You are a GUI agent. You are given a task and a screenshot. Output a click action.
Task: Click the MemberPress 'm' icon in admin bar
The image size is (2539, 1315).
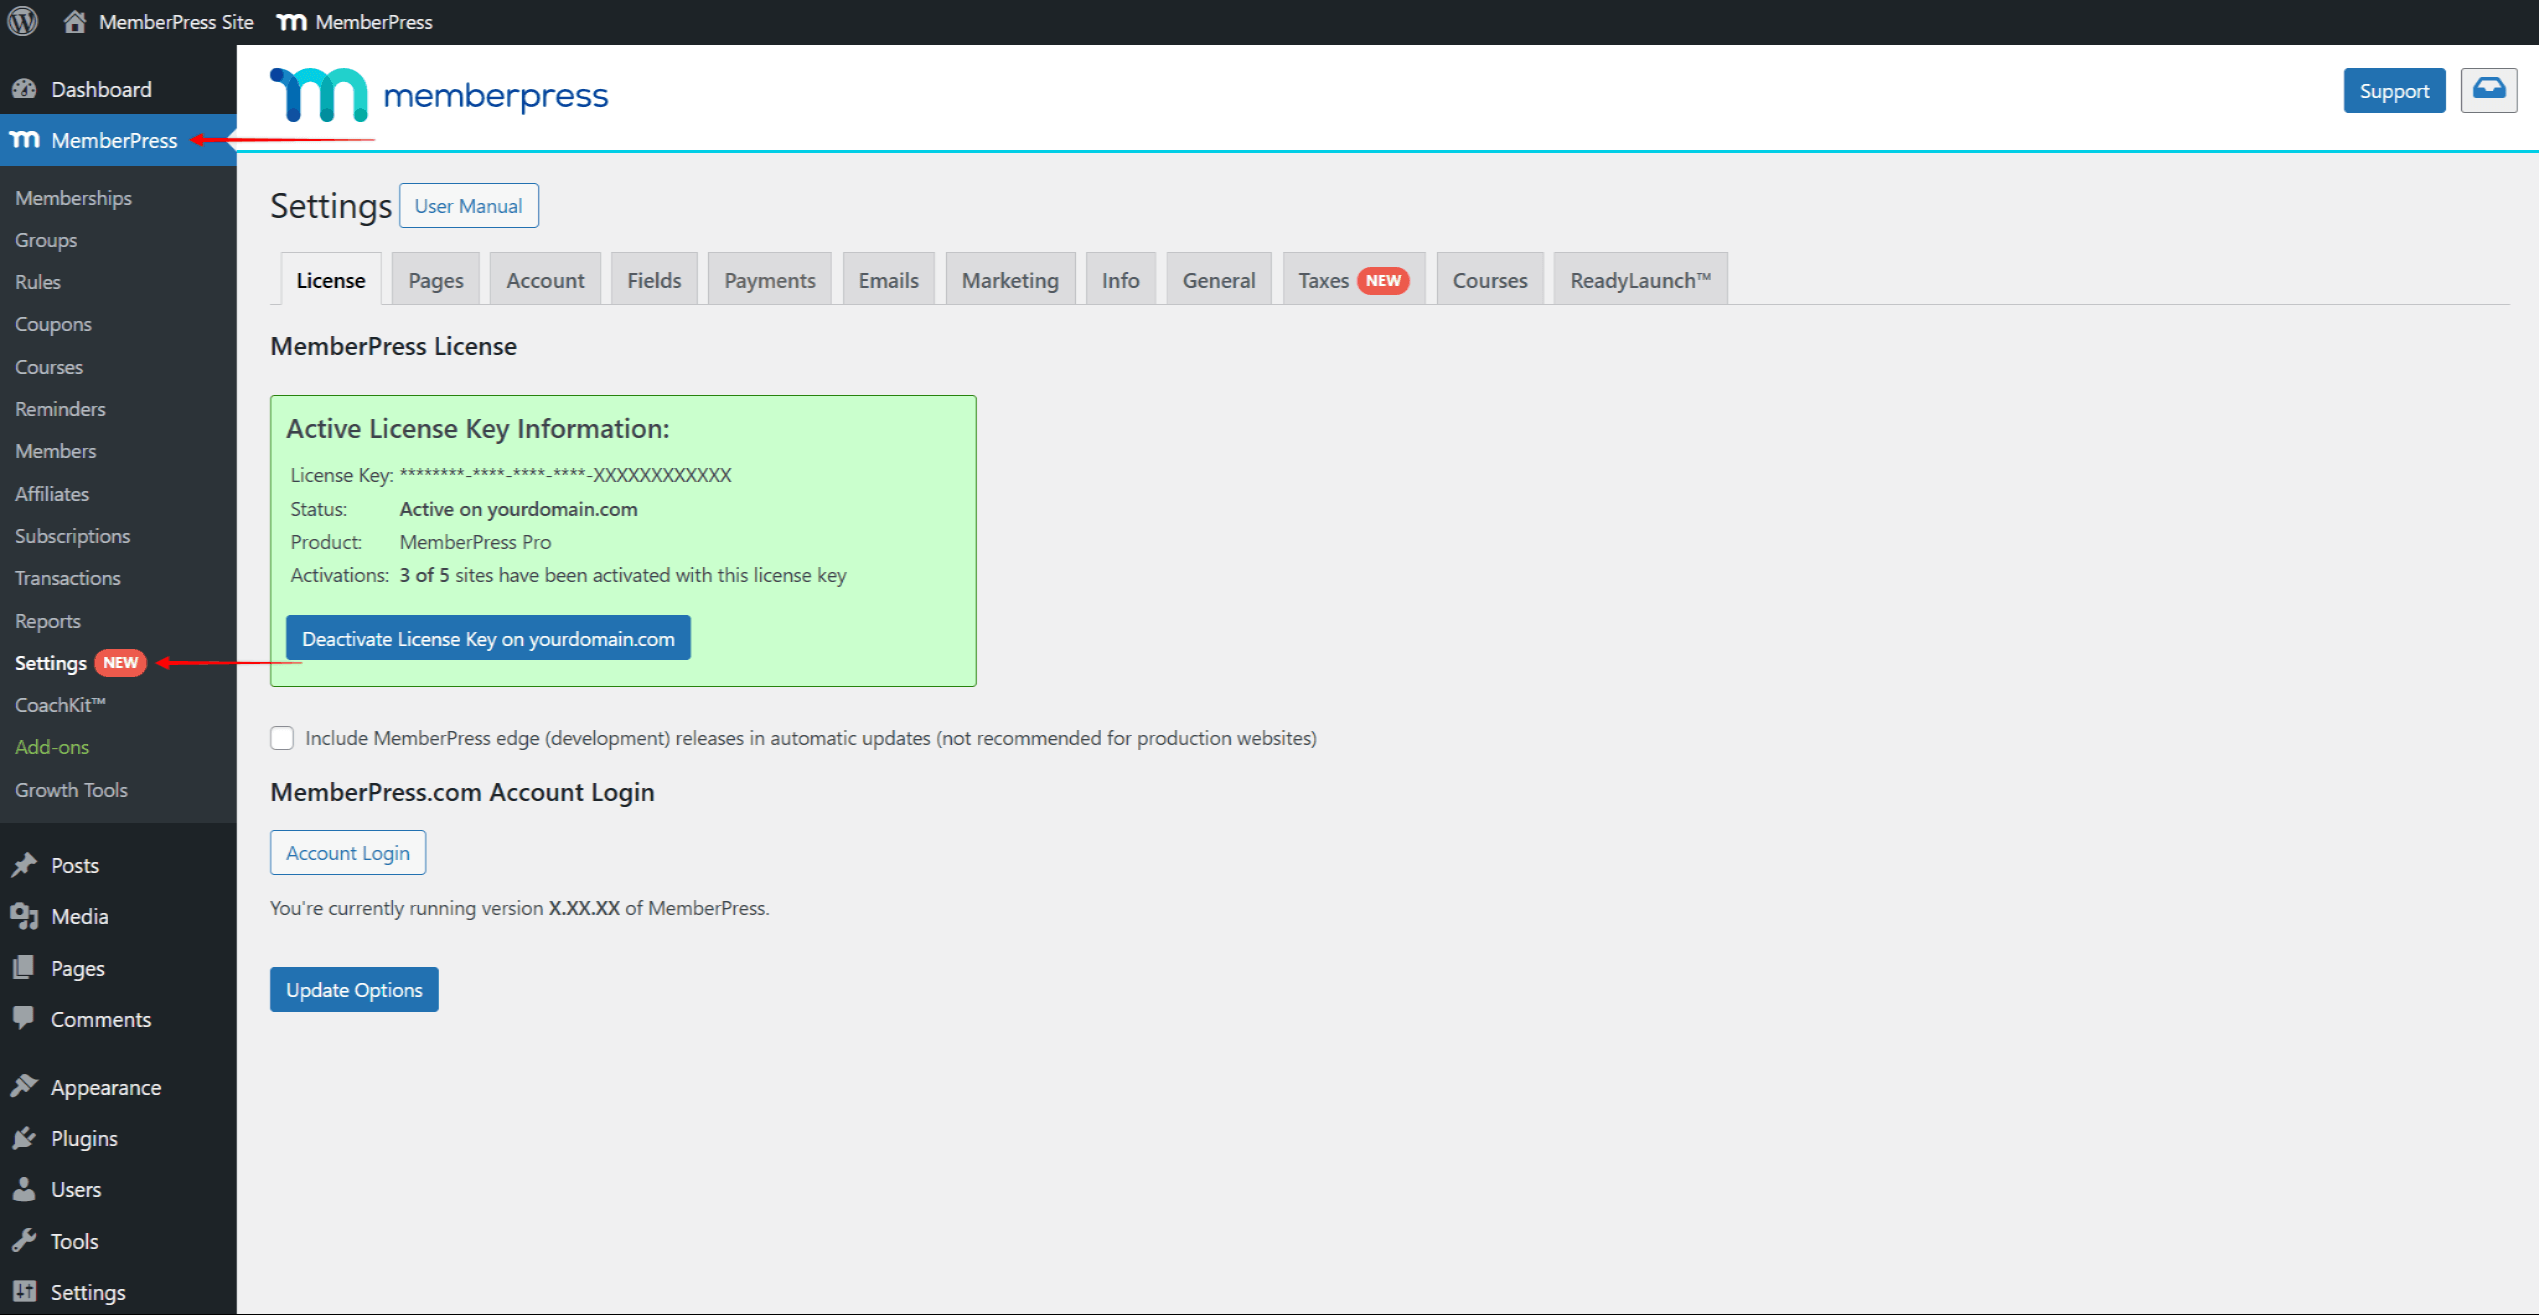[x=291, y=22]
